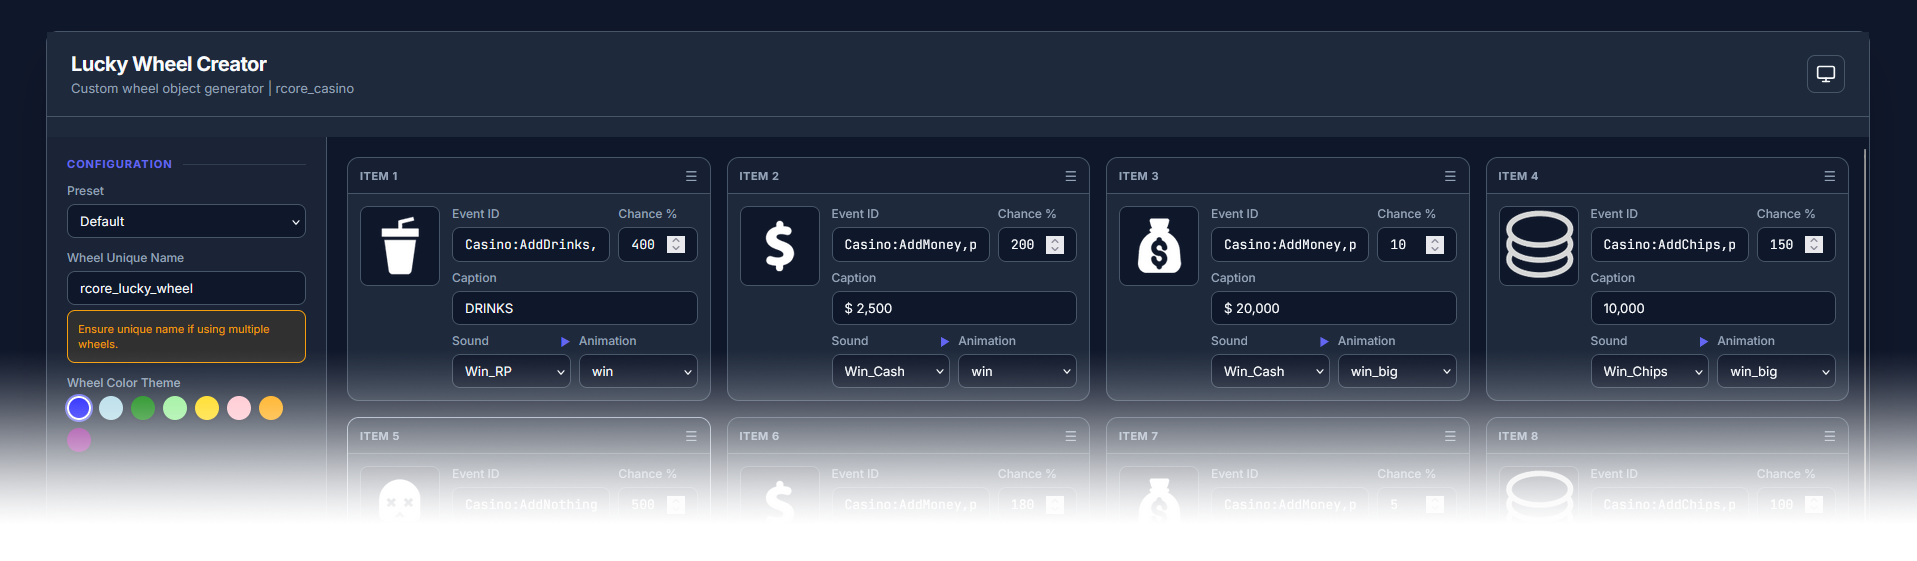Click the monitor preview icon in header
Viewport: 1917px width, 561px height.
[x=1825, y=74]
